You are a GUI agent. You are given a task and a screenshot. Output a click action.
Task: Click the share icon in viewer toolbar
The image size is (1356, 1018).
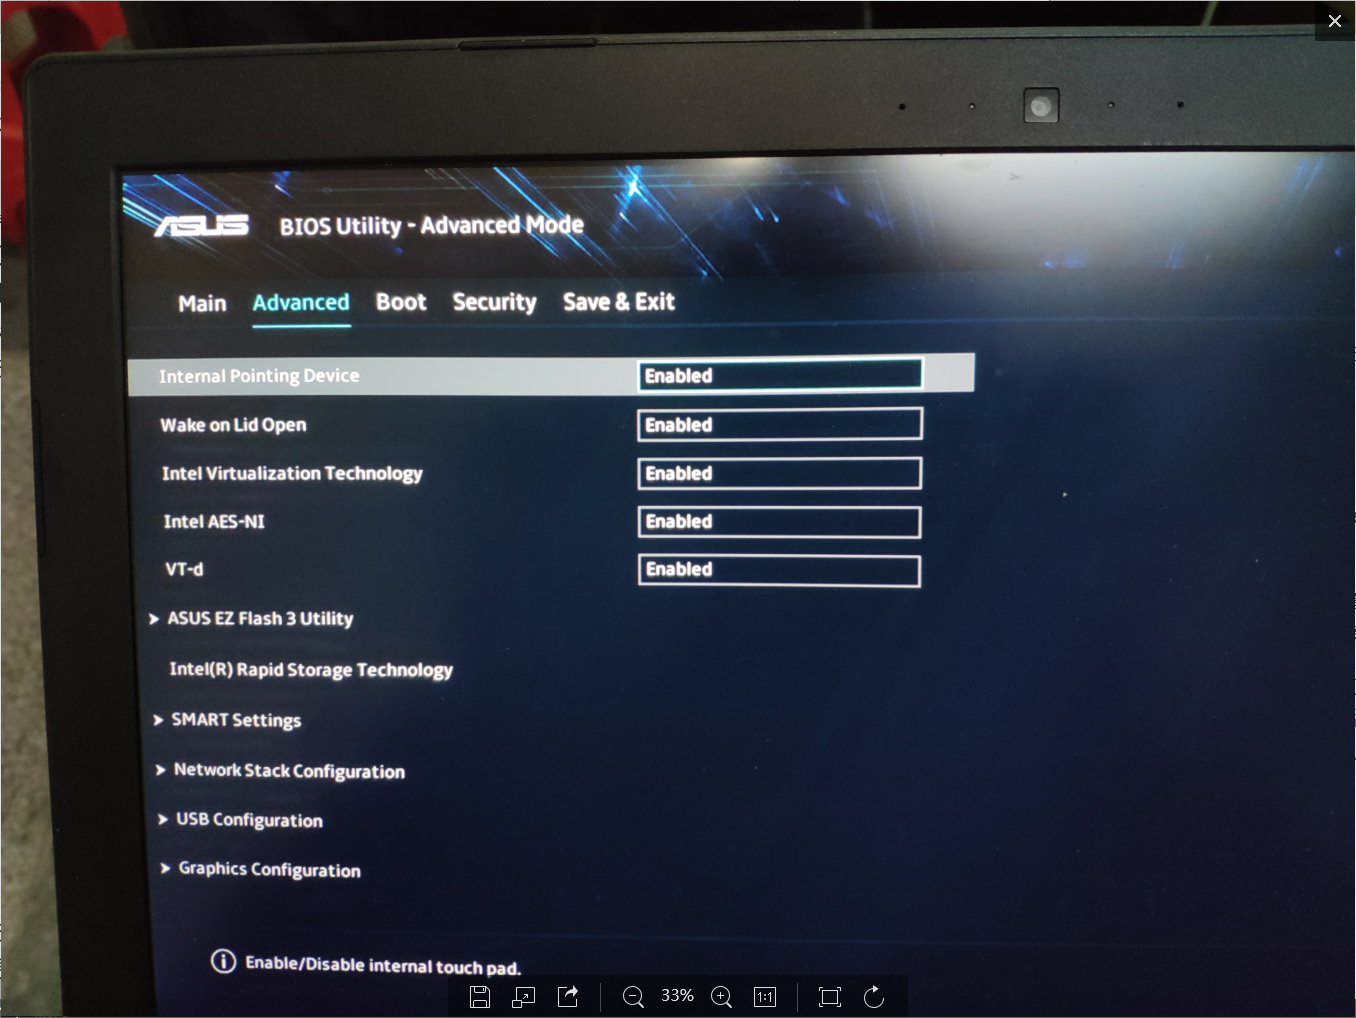coord(568,996)
